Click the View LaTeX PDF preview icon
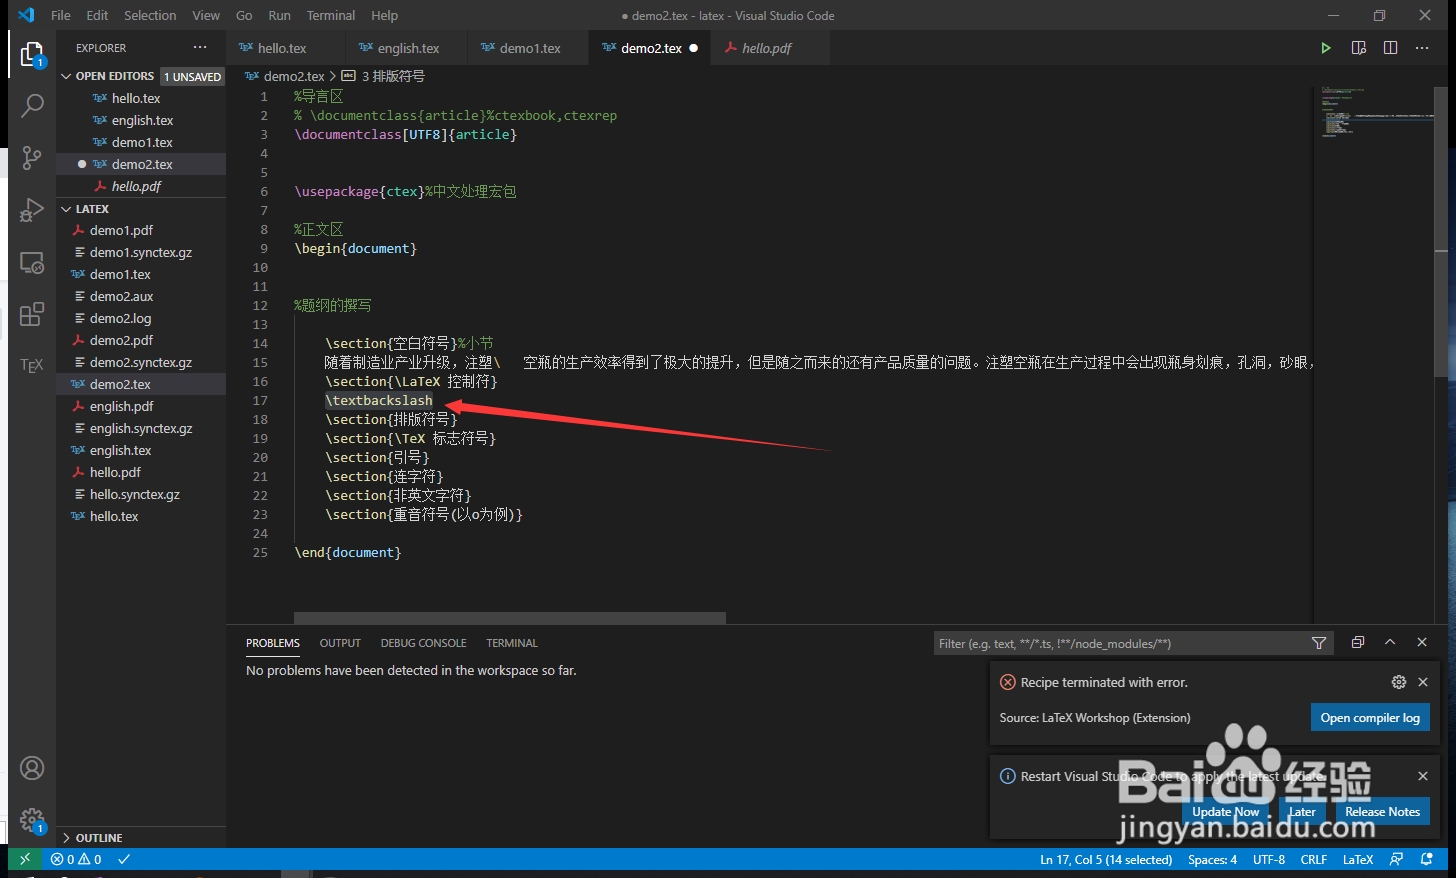The width and height of the screenshot is (1456, 878). [x=1358, y=48]
